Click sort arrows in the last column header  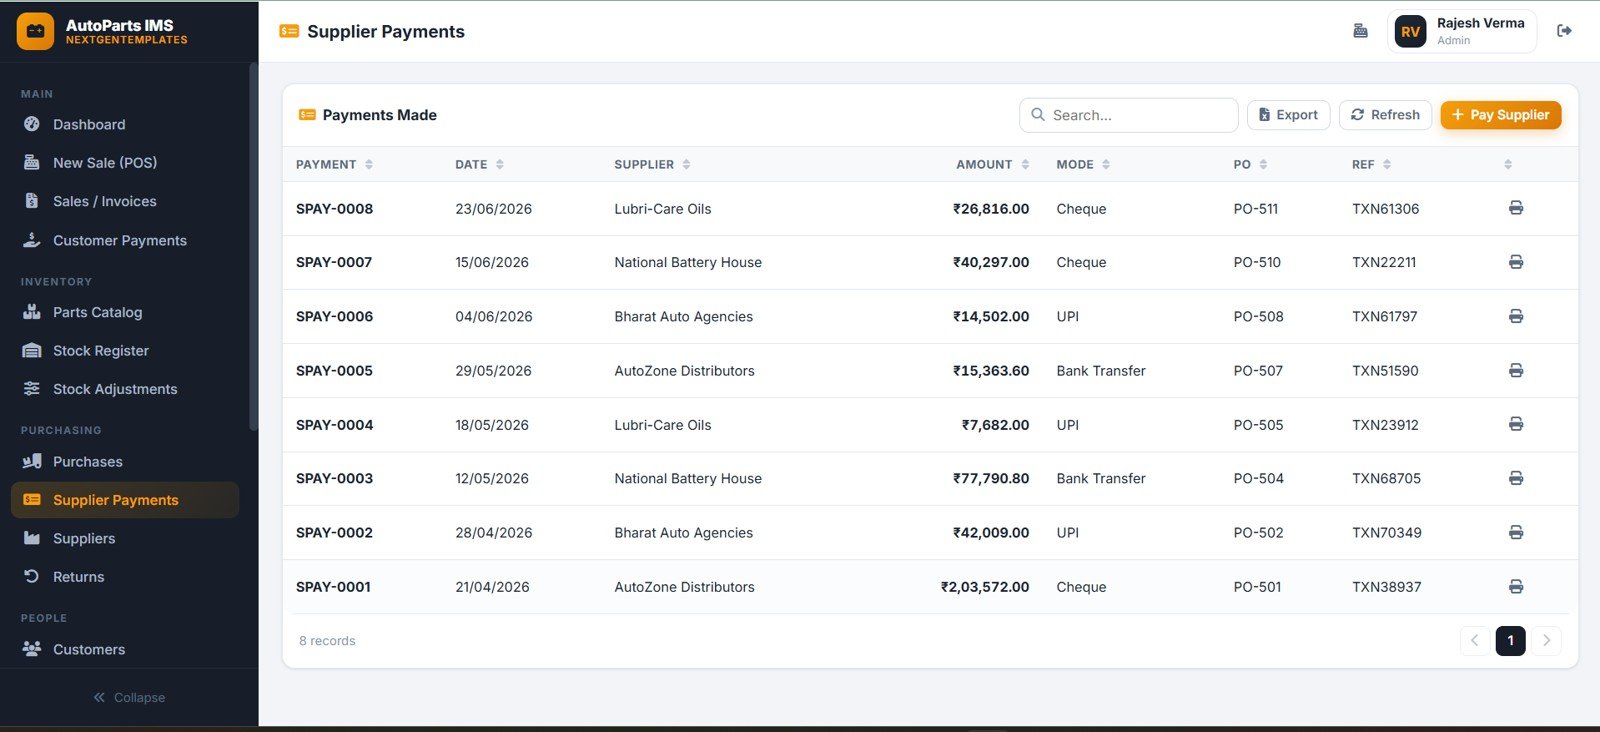point(1508,164)
